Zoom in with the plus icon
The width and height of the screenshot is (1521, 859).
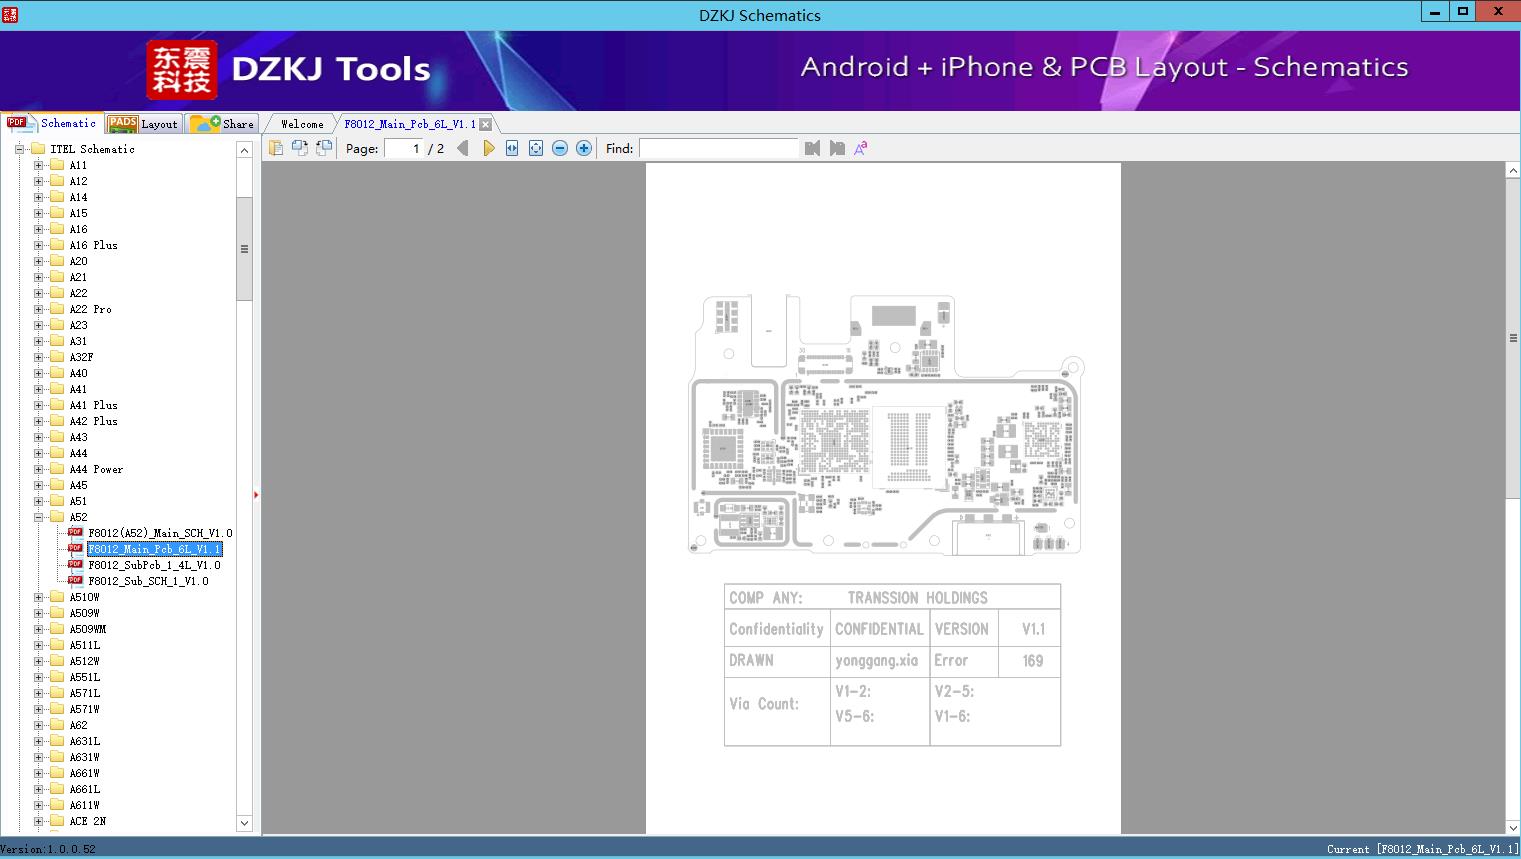[584, 148]
